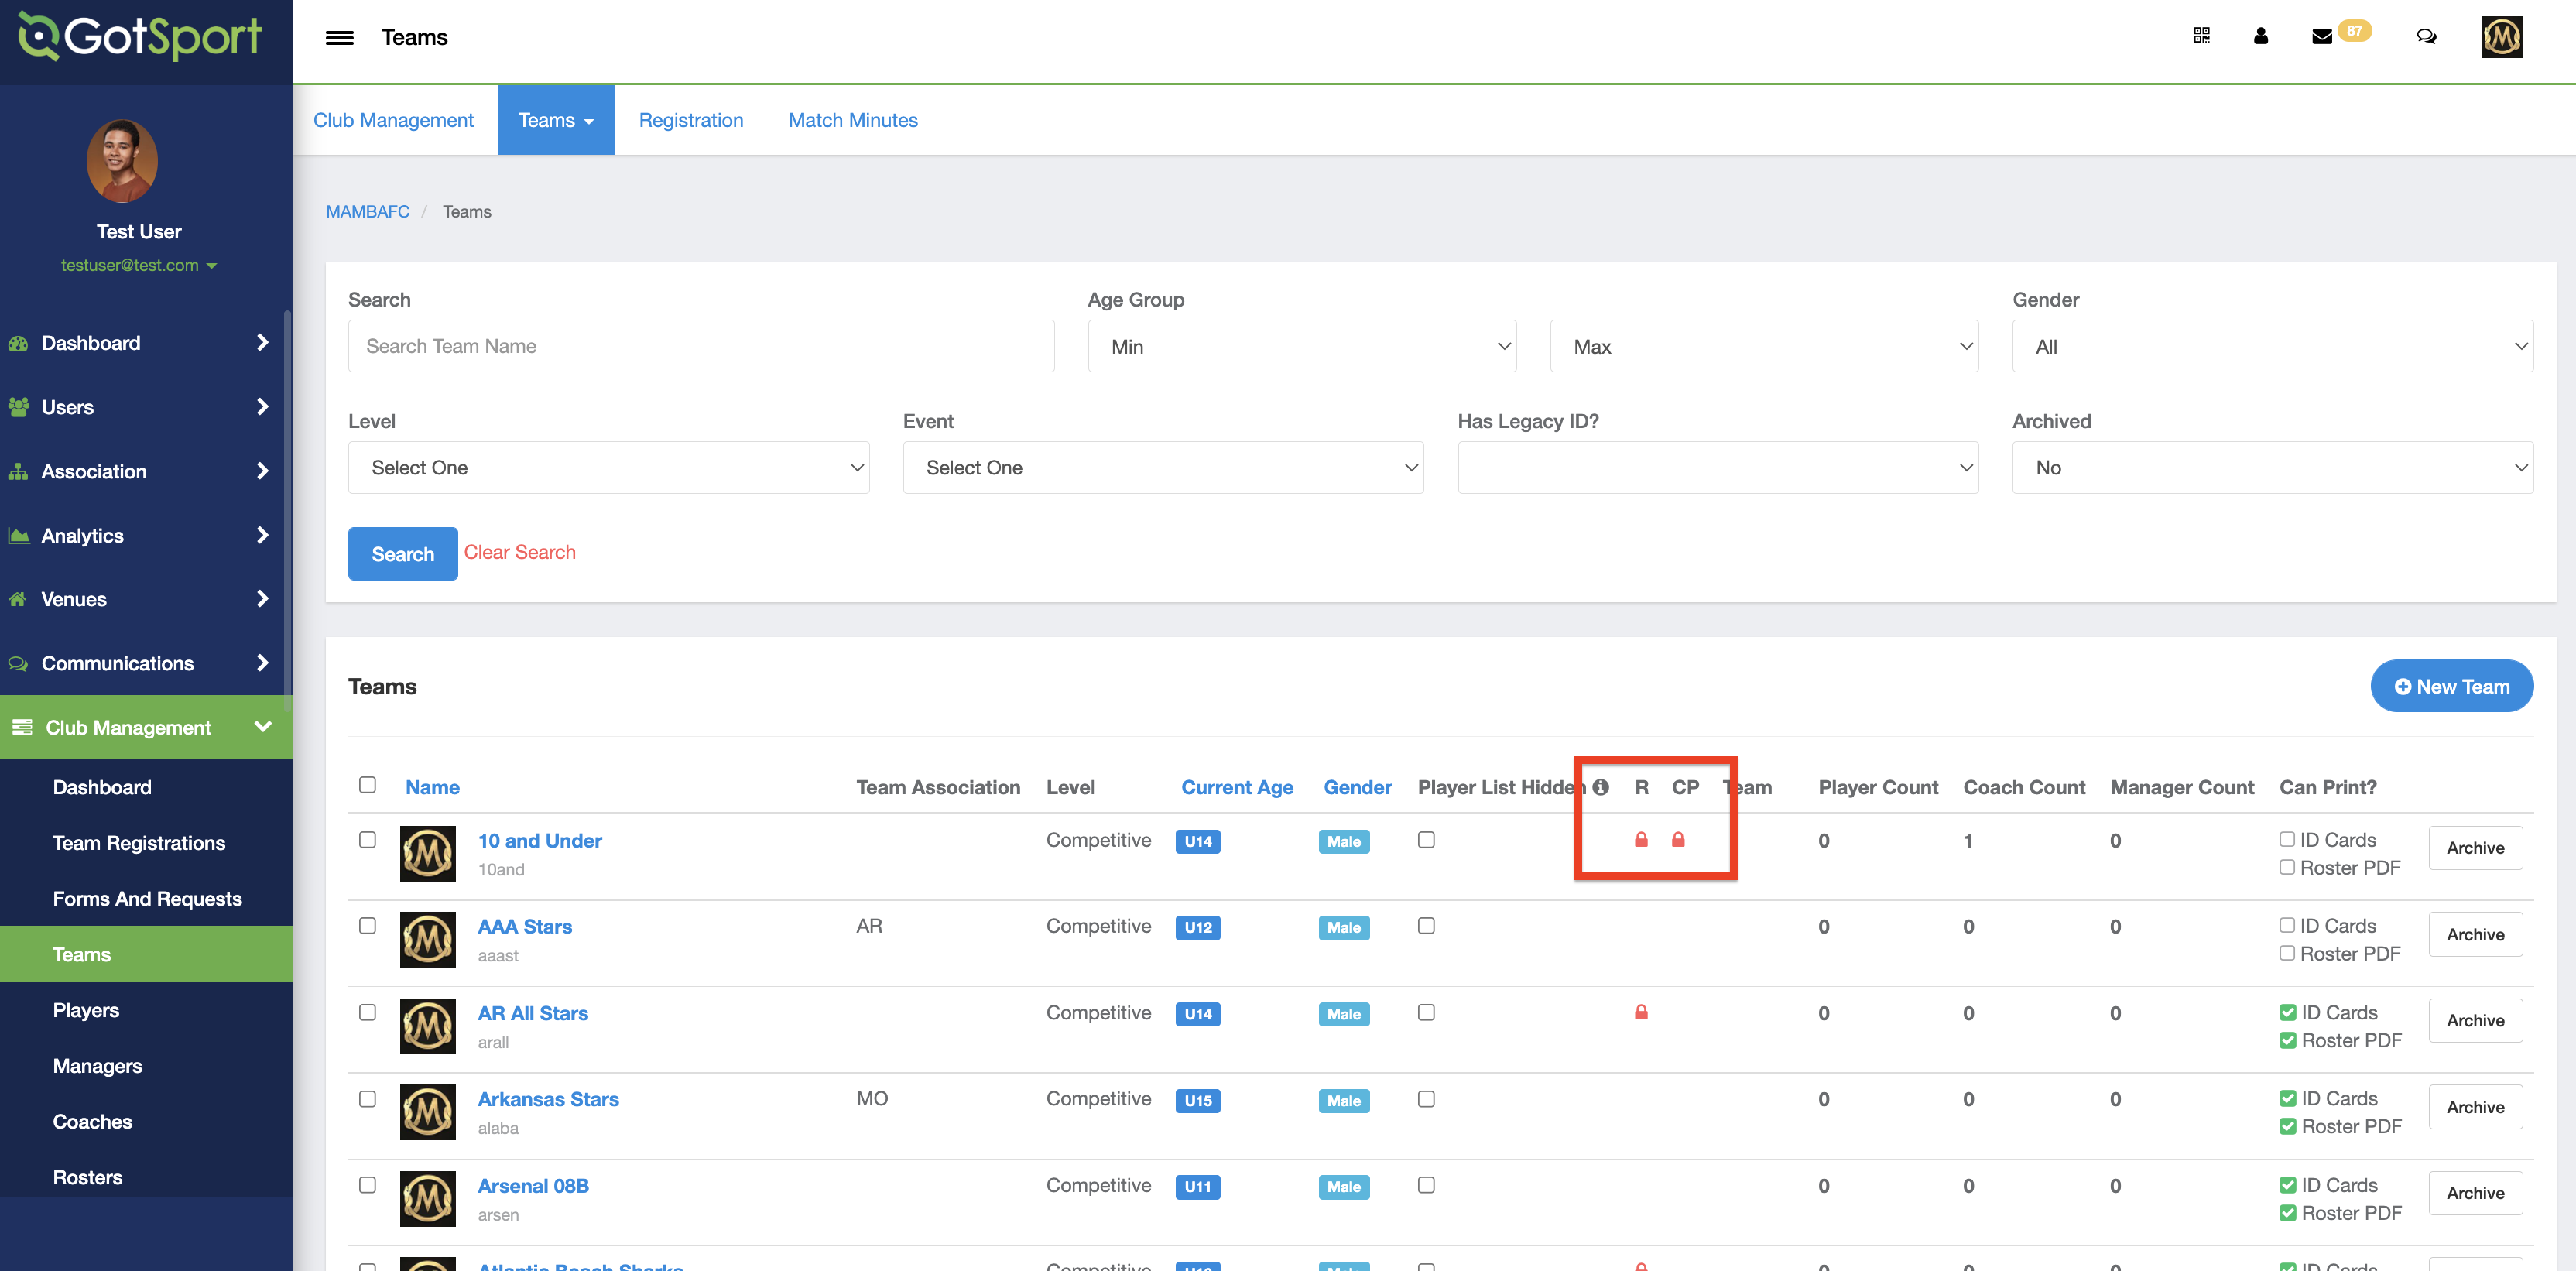Click the New Team button
Screen dimensions: 2576x1271
pos(2451,686)
